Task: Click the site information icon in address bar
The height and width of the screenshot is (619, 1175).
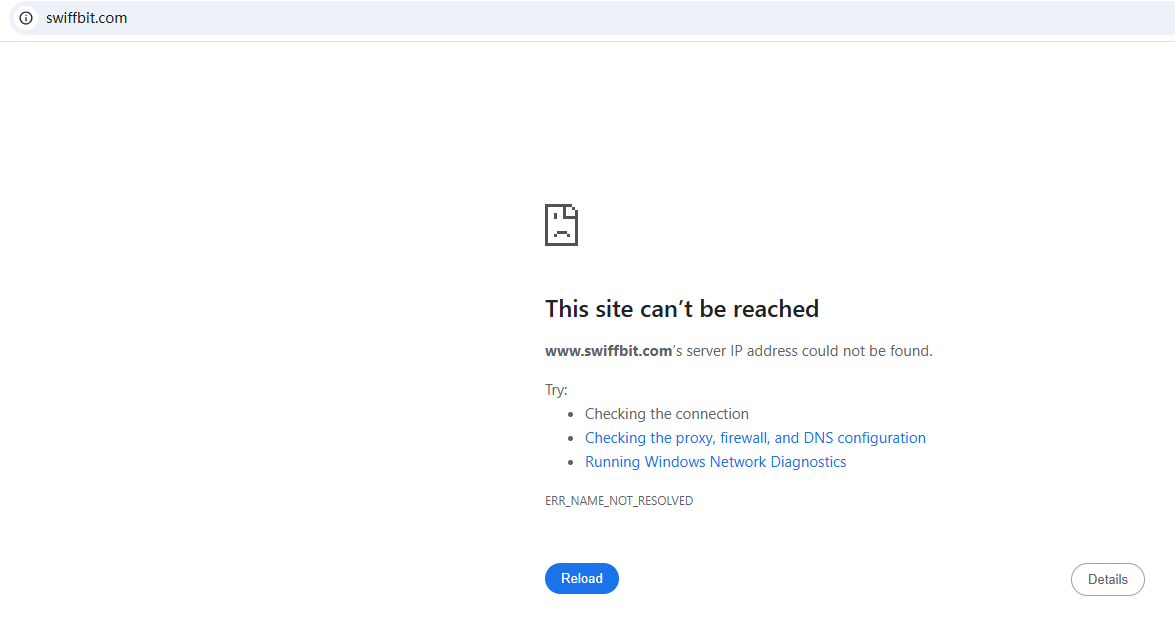Action: (x=26, y=18)
